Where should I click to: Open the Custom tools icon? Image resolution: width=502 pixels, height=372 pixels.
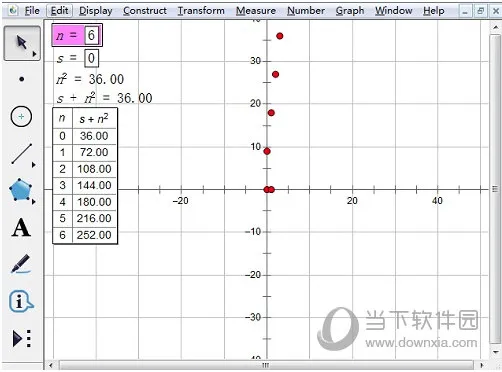click(x=22, y=339)
